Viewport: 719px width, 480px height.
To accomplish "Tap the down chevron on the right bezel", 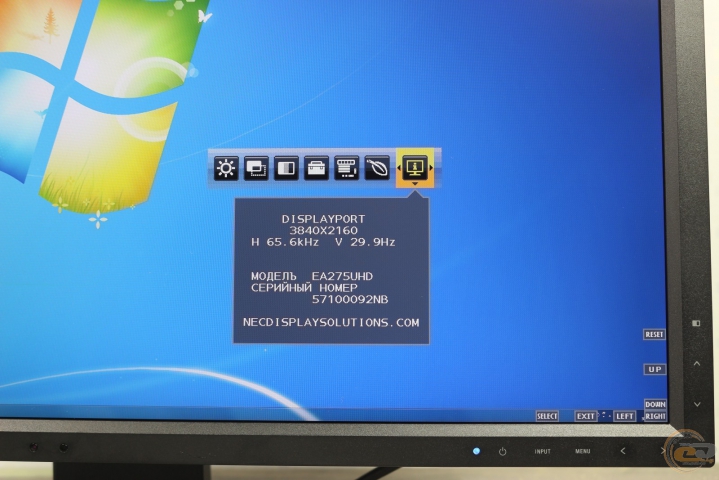I will tap(697, 404).
